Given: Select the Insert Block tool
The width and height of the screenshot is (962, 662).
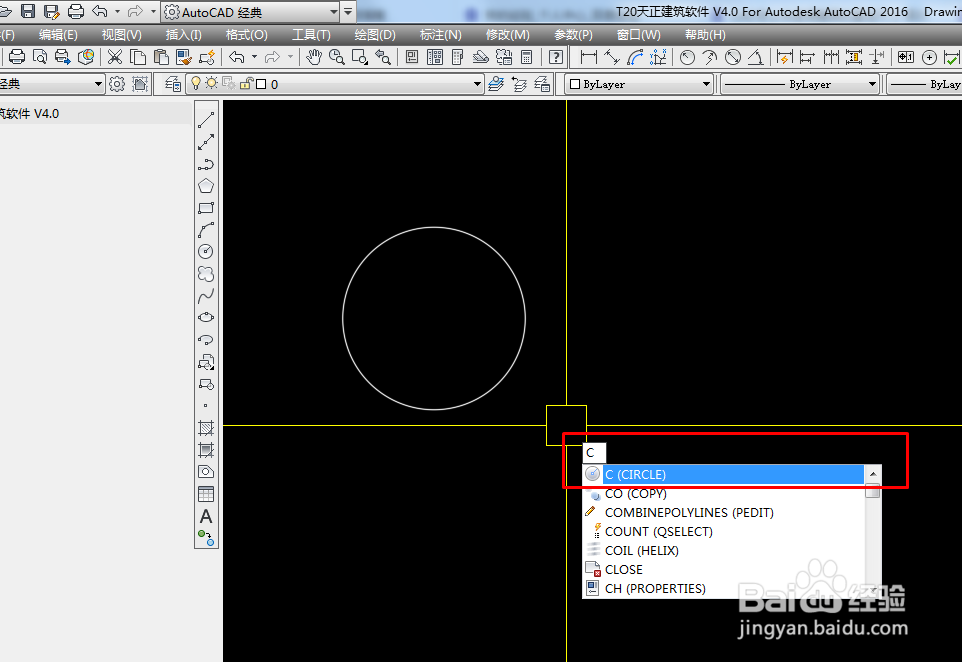Looking at the screenshot, I should [206, 362].
